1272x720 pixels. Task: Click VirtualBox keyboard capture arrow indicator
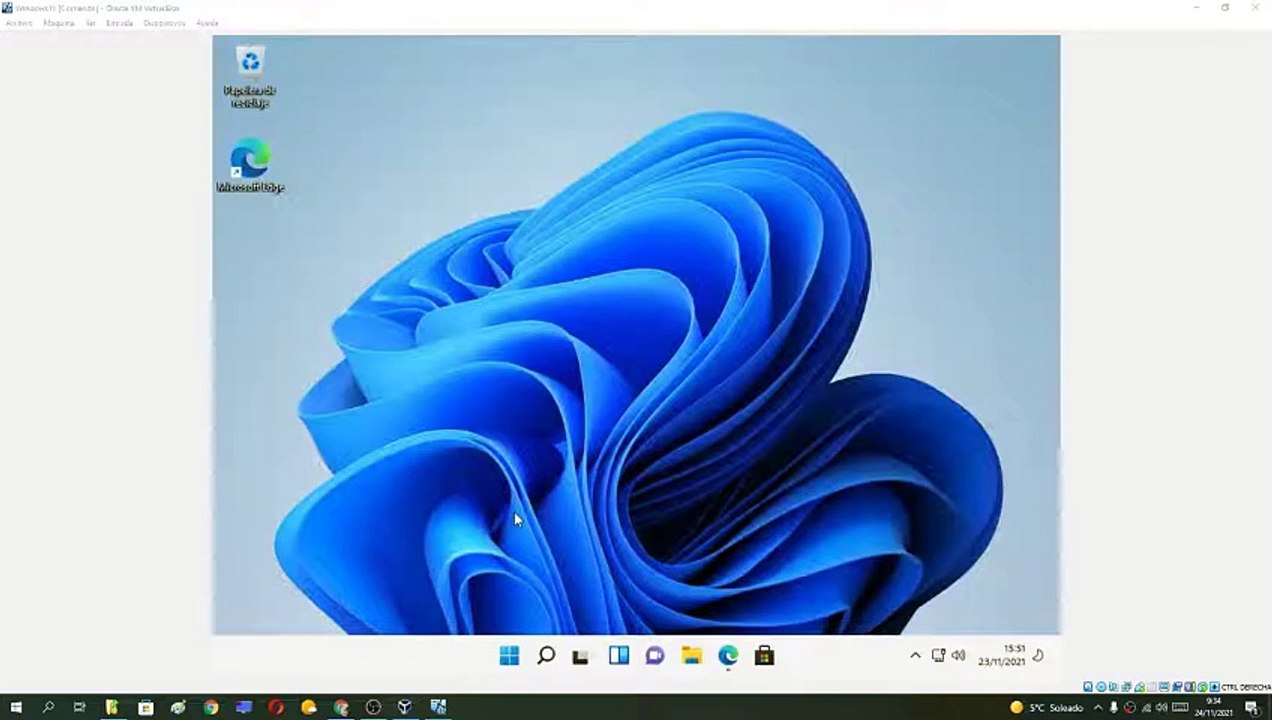pos(1215,687)
